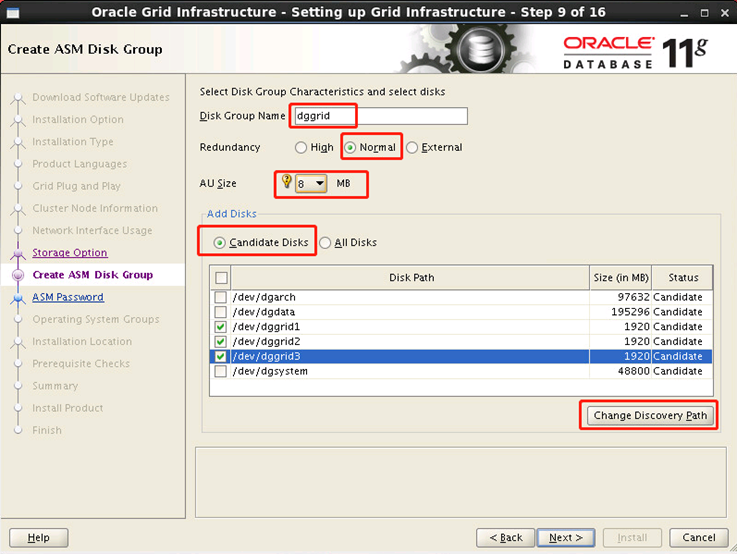Select Create ASM Disk Group step
Image resolution: width=737 pixels, height=554 pixels.
93,275
